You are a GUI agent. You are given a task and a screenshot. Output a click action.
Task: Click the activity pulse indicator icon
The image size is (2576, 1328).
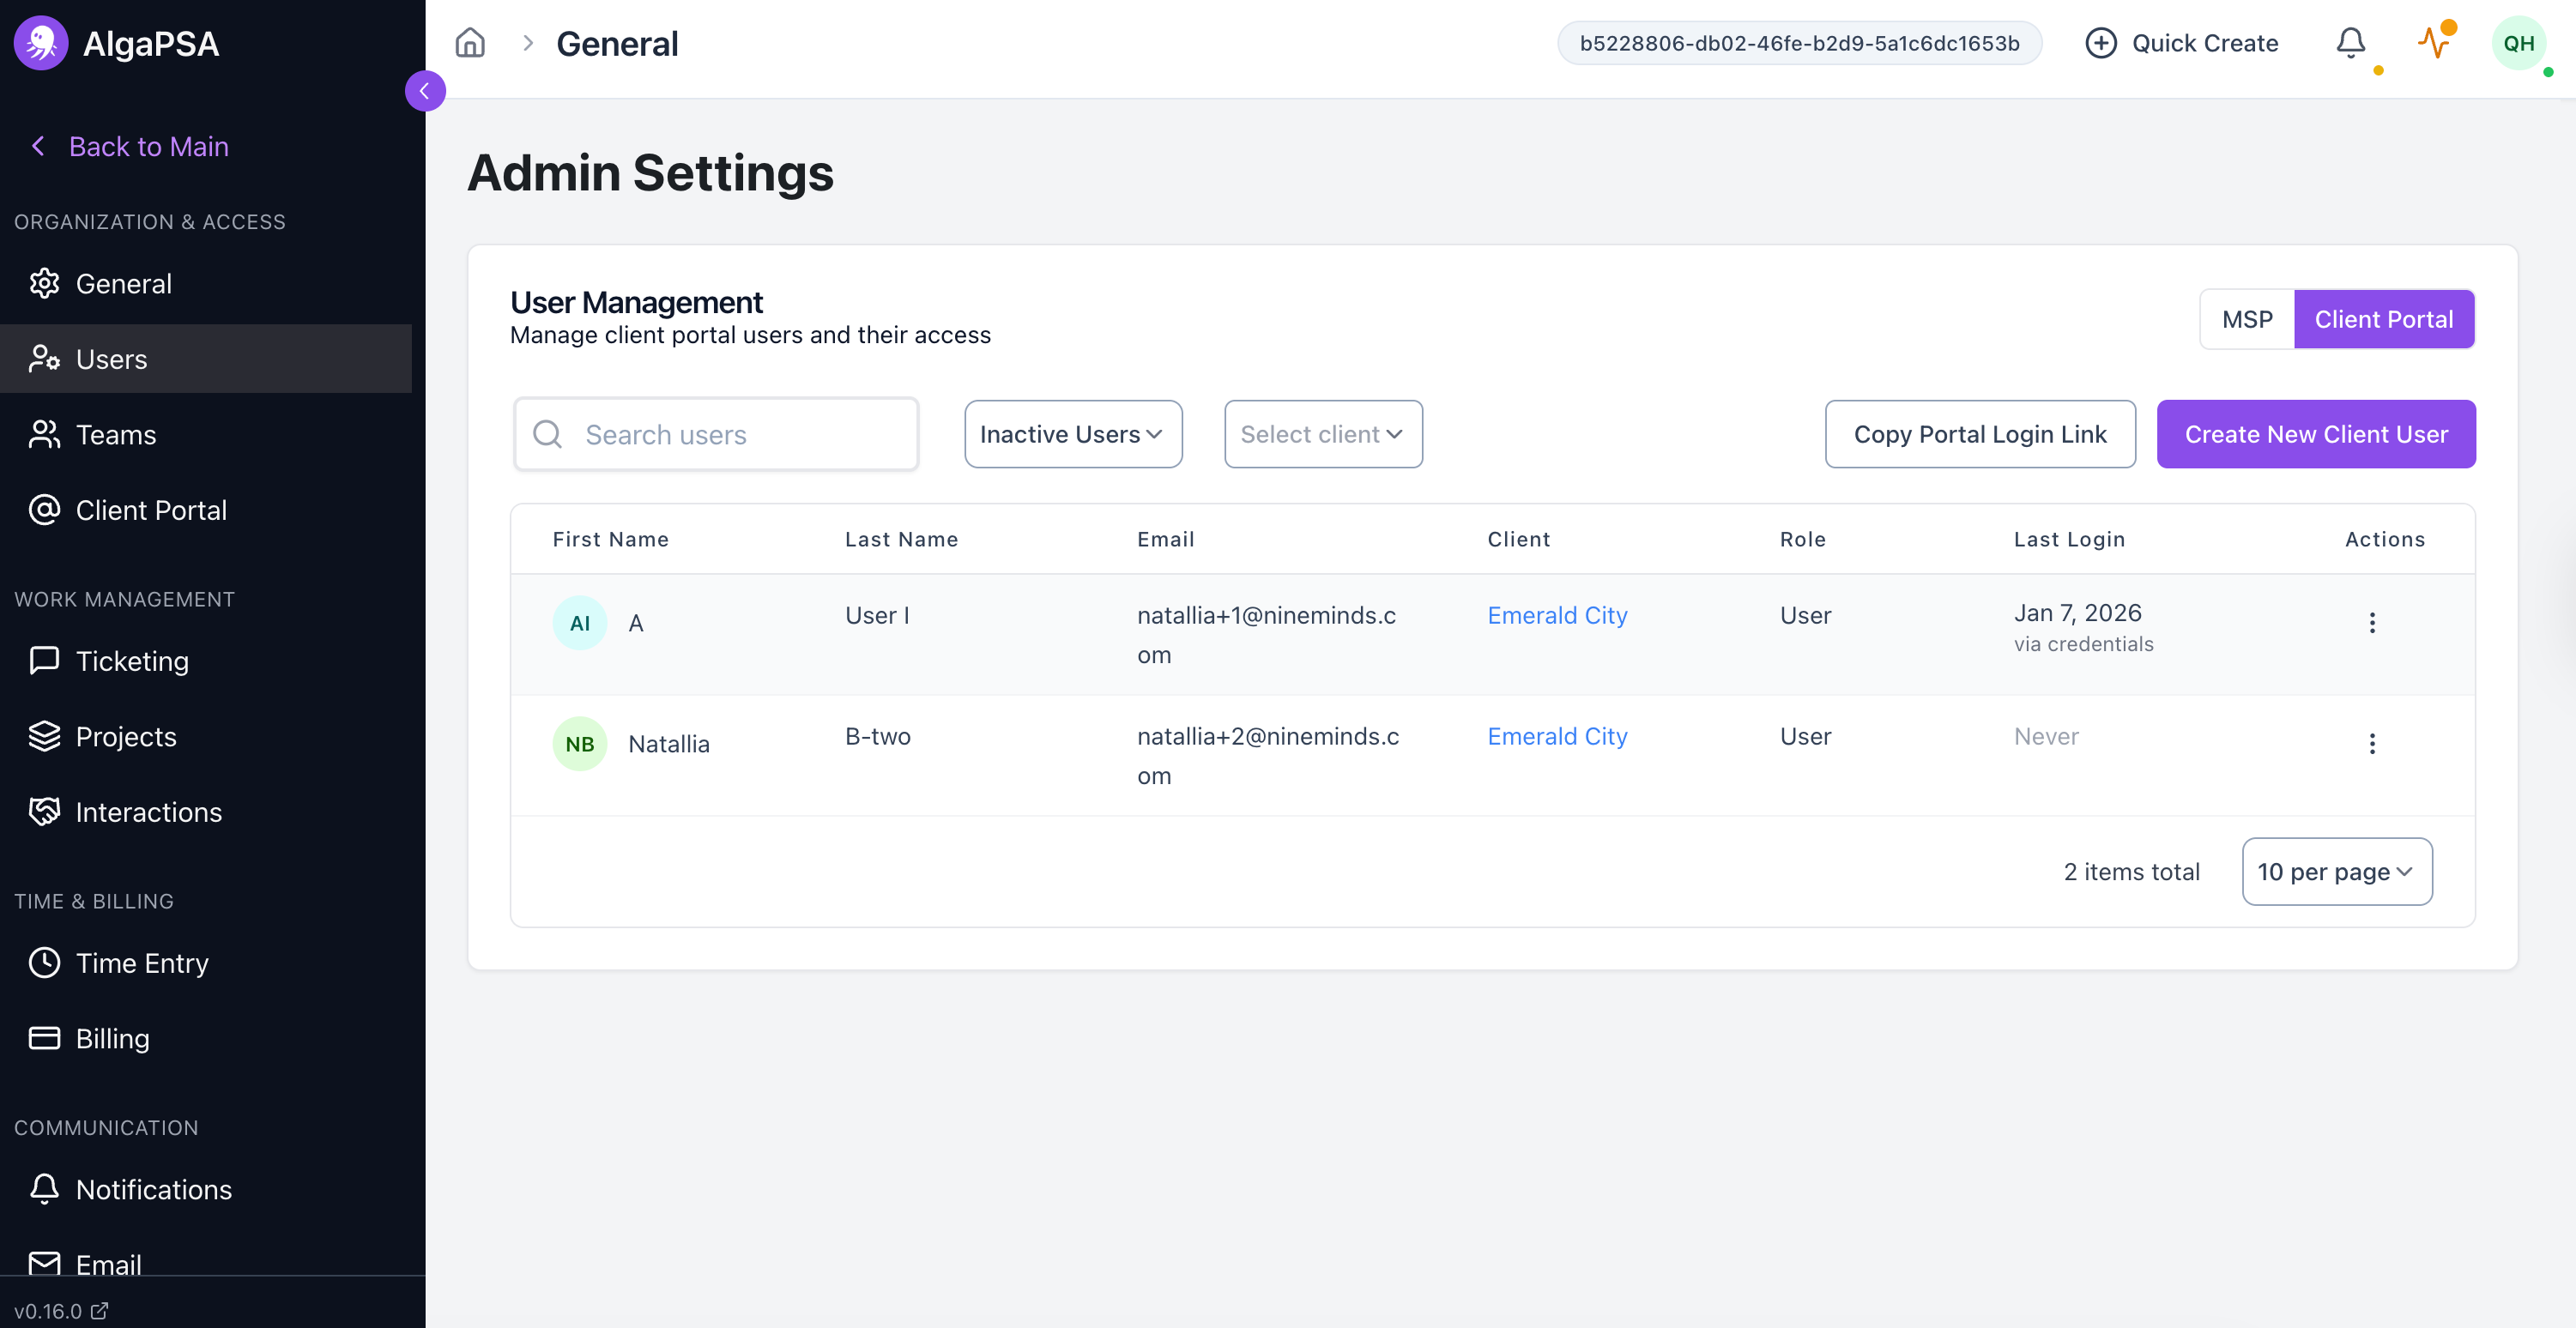tap(2435, 43)
